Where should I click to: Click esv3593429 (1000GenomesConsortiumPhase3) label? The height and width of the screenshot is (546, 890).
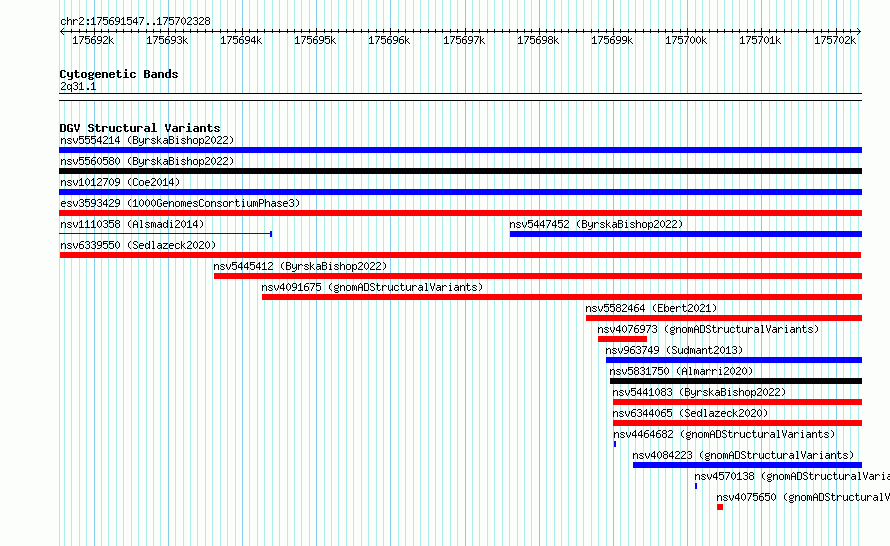tap(180, 203)
